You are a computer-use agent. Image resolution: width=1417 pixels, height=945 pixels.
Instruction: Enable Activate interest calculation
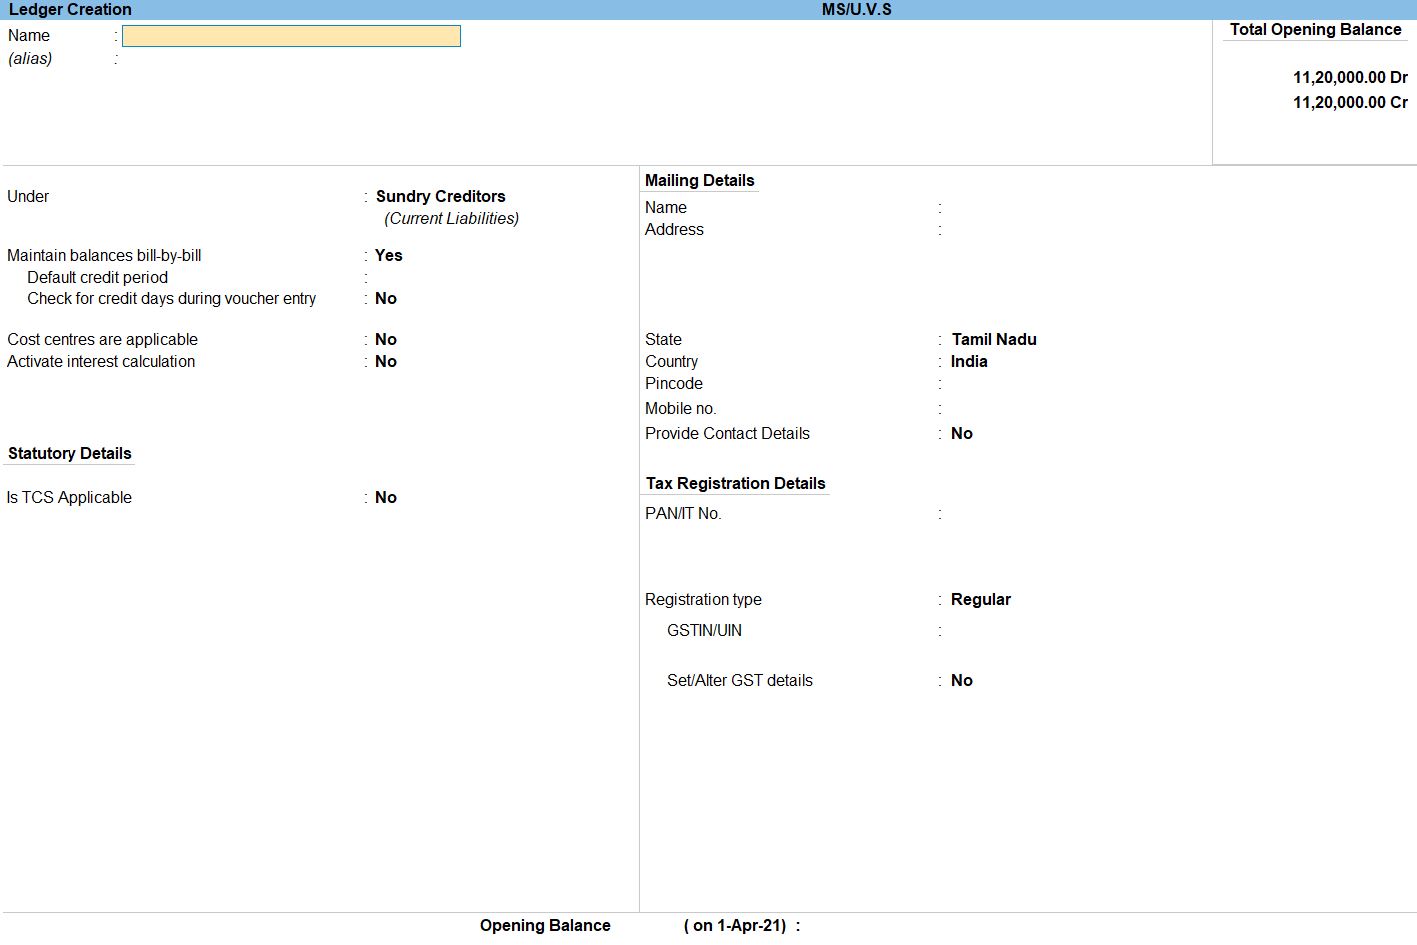pos(386,361)
